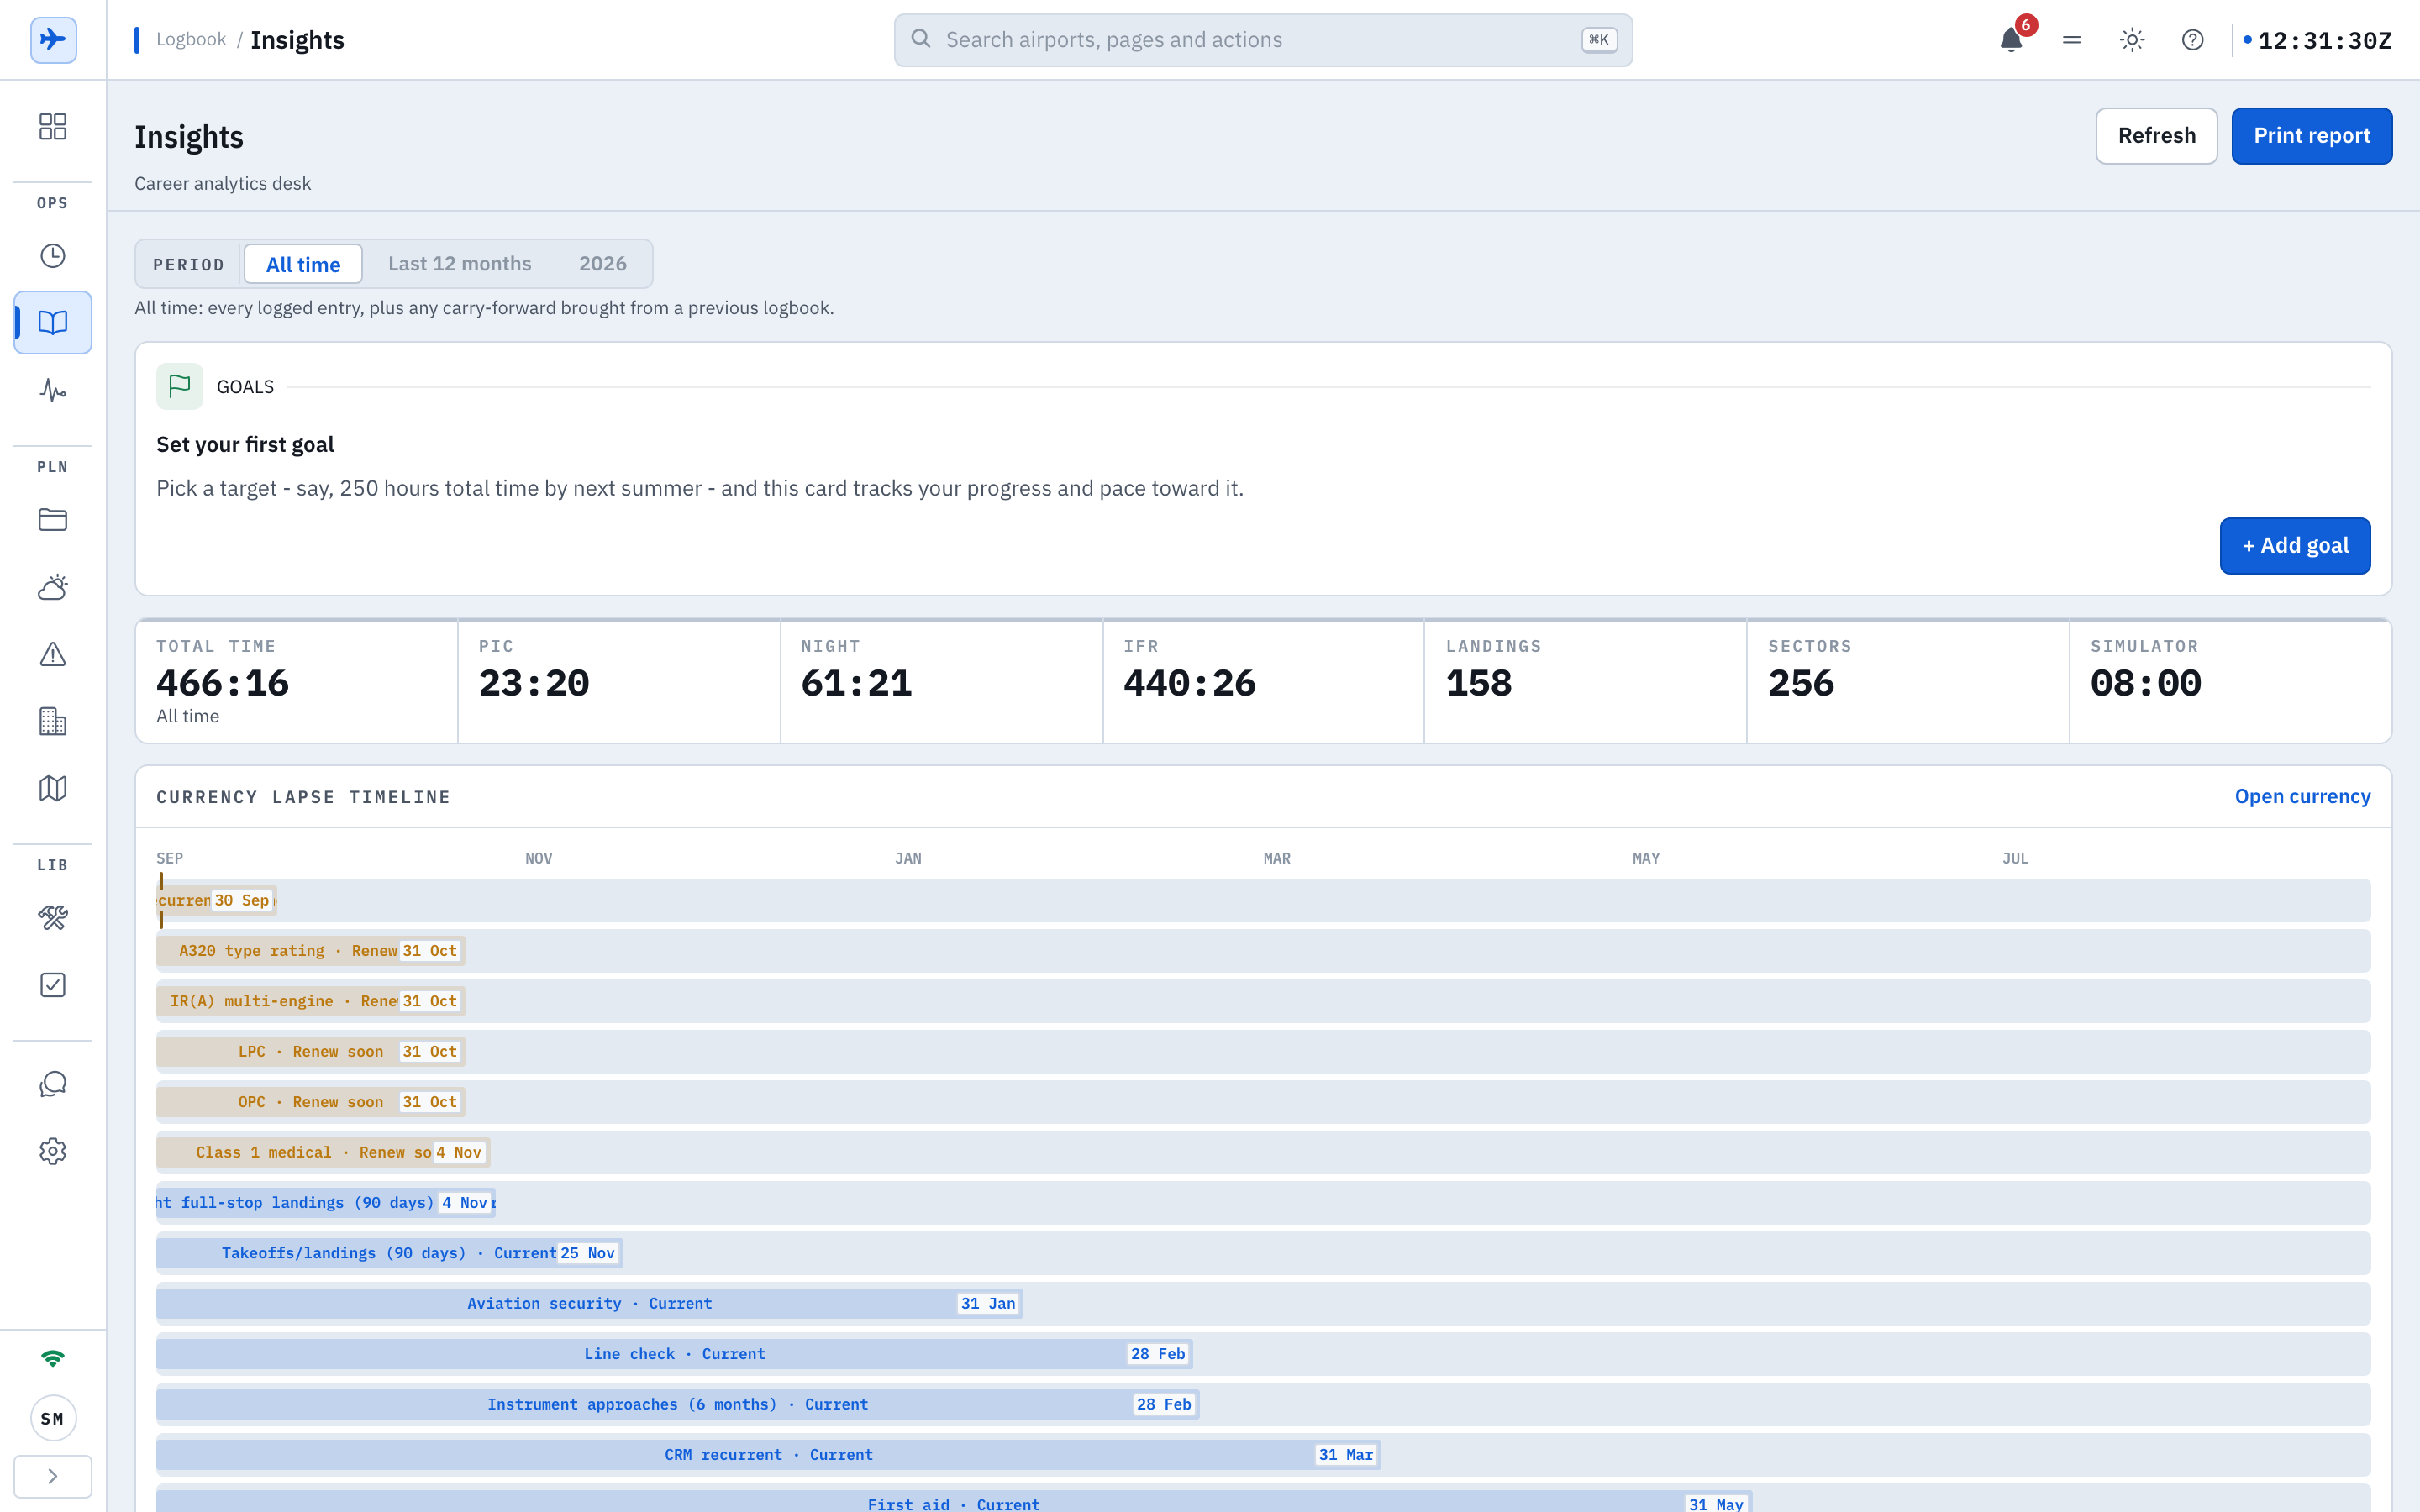This screenshot has width=2420, height=1512.
Task: Open the Open currency link
Action: (2302, 796)
